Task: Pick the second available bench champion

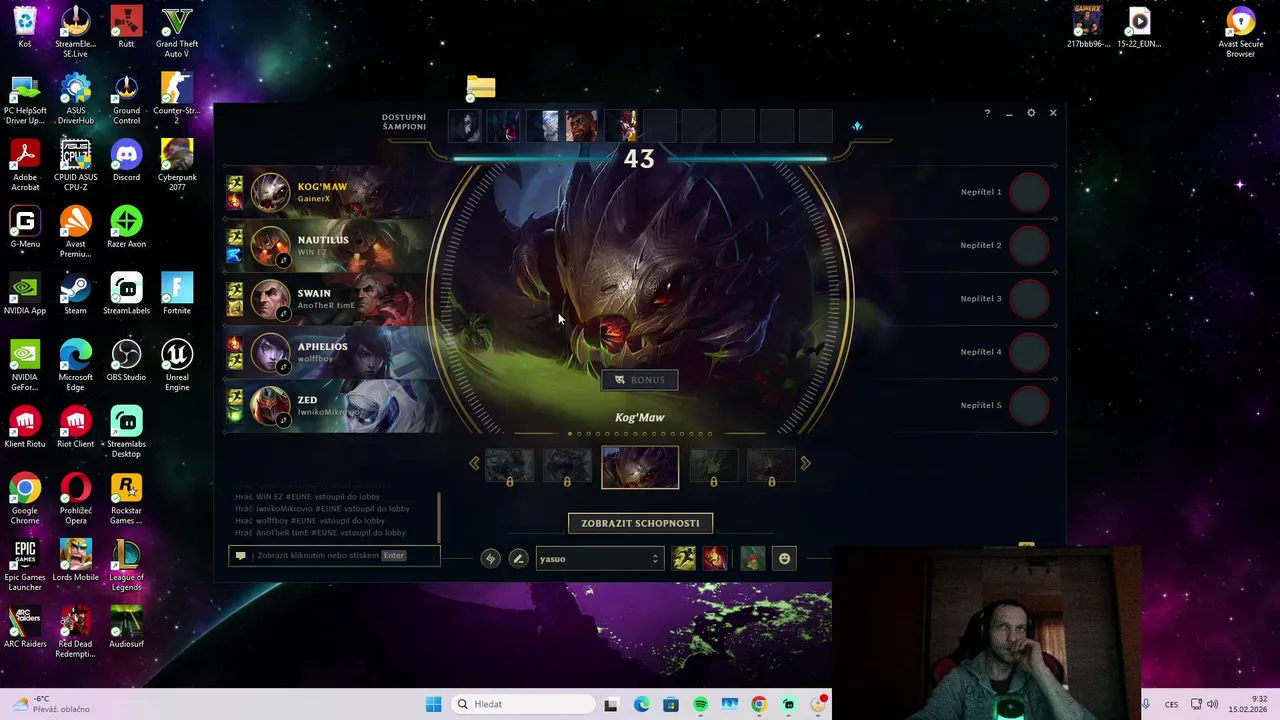Action: (503, 126)
